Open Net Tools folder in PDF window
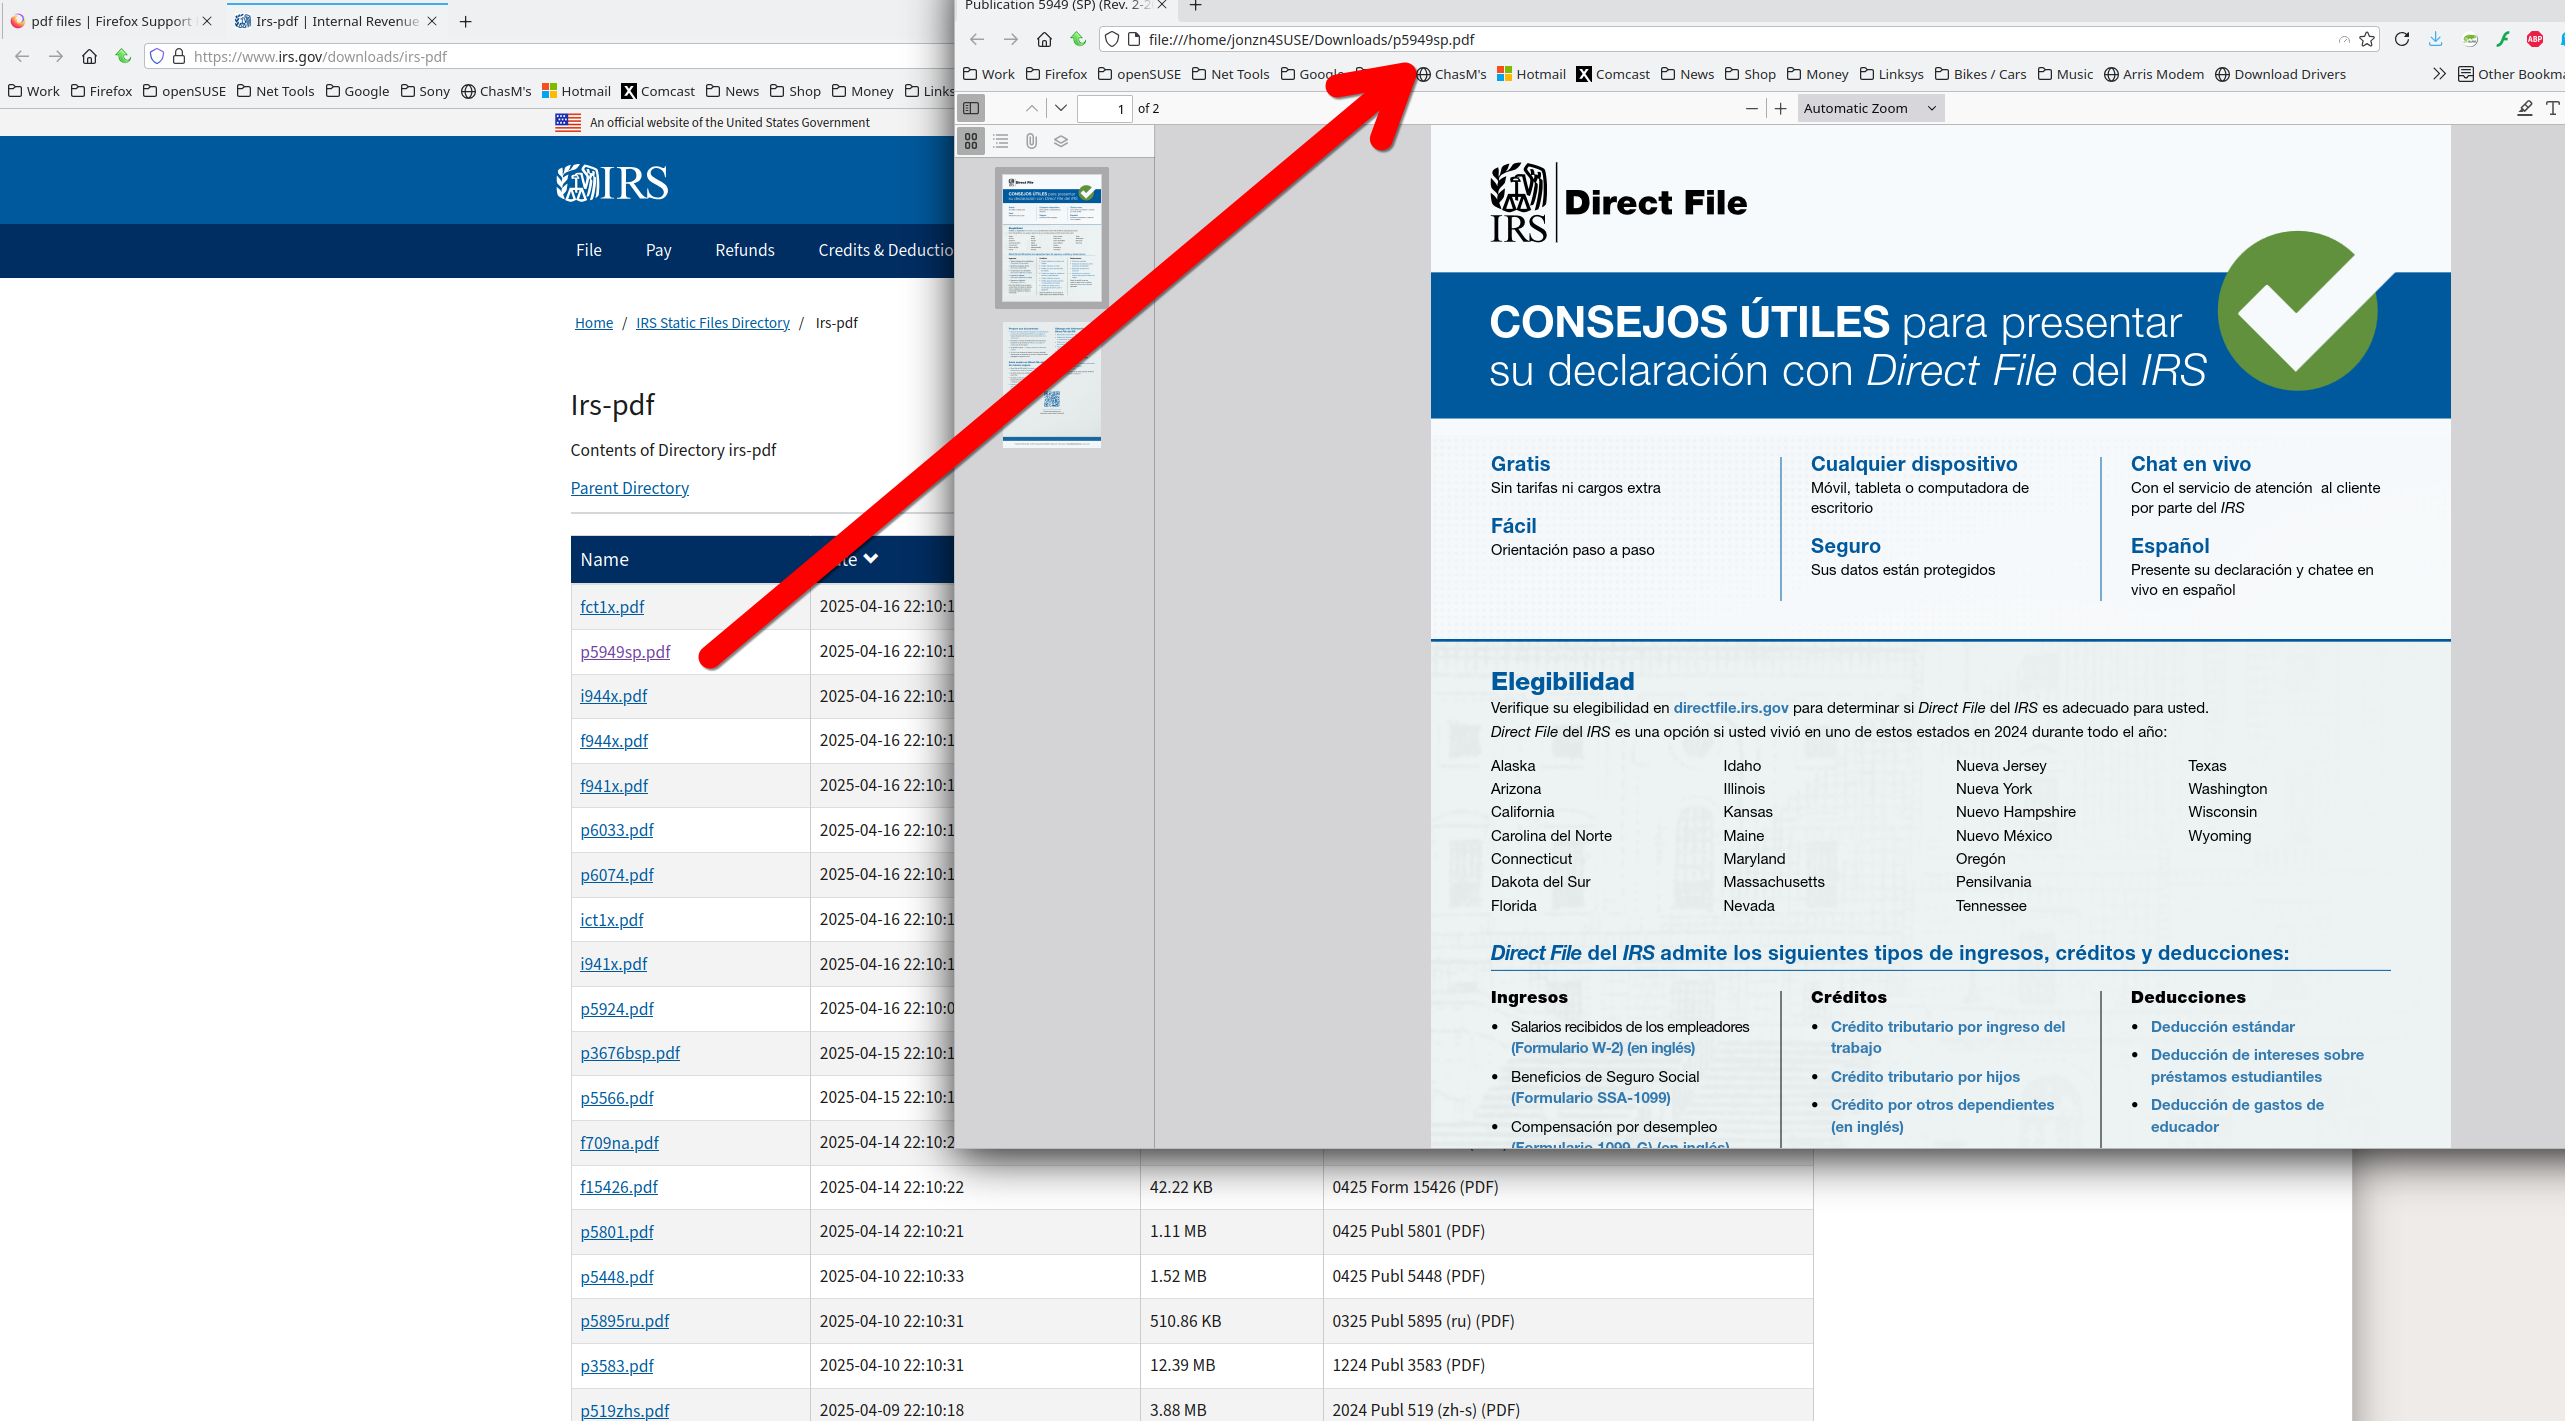This screenshot has width=2565, height=1421. [x=1230, y=74]
